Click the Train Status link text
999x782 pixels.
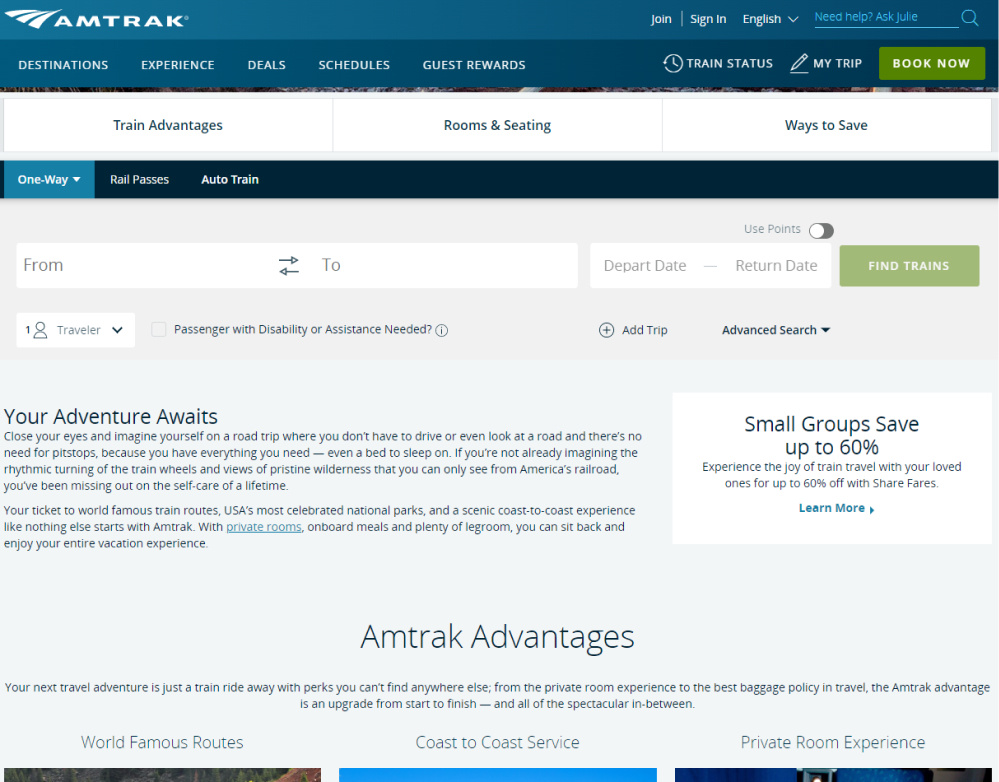click(729, 63)
